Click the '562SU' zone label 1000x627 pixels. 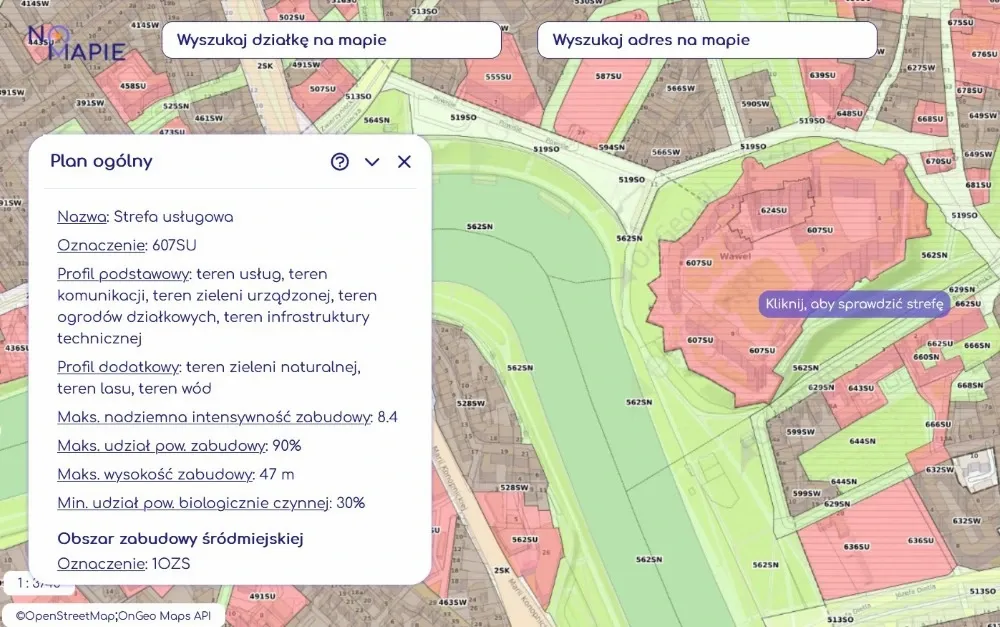(x=525, y=540)
